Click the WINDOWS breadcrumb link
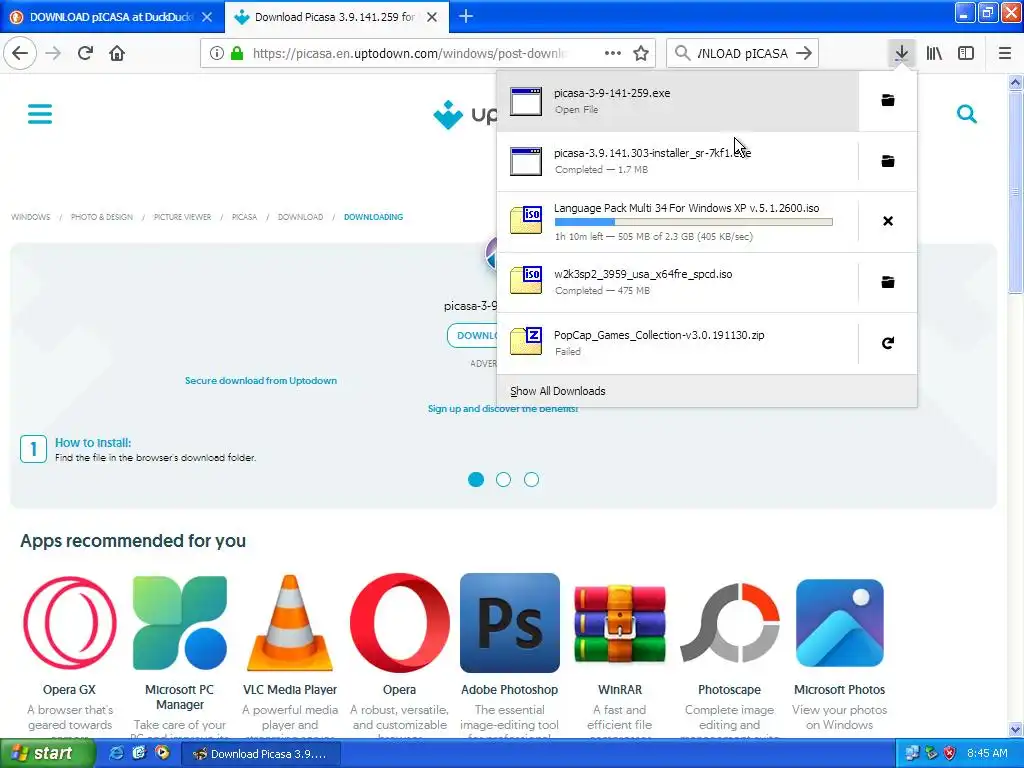 pyautogui.click(x=31, y=217)
